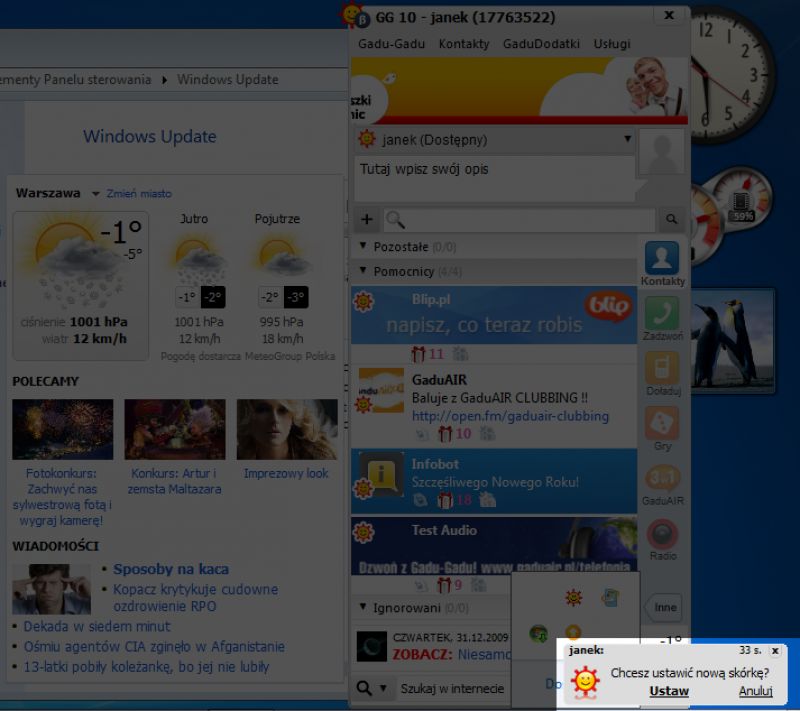Click the Tutaj wpisz swój opis description field
The height and width of the screenshot is (711, 800).
[x=494, y=178]
